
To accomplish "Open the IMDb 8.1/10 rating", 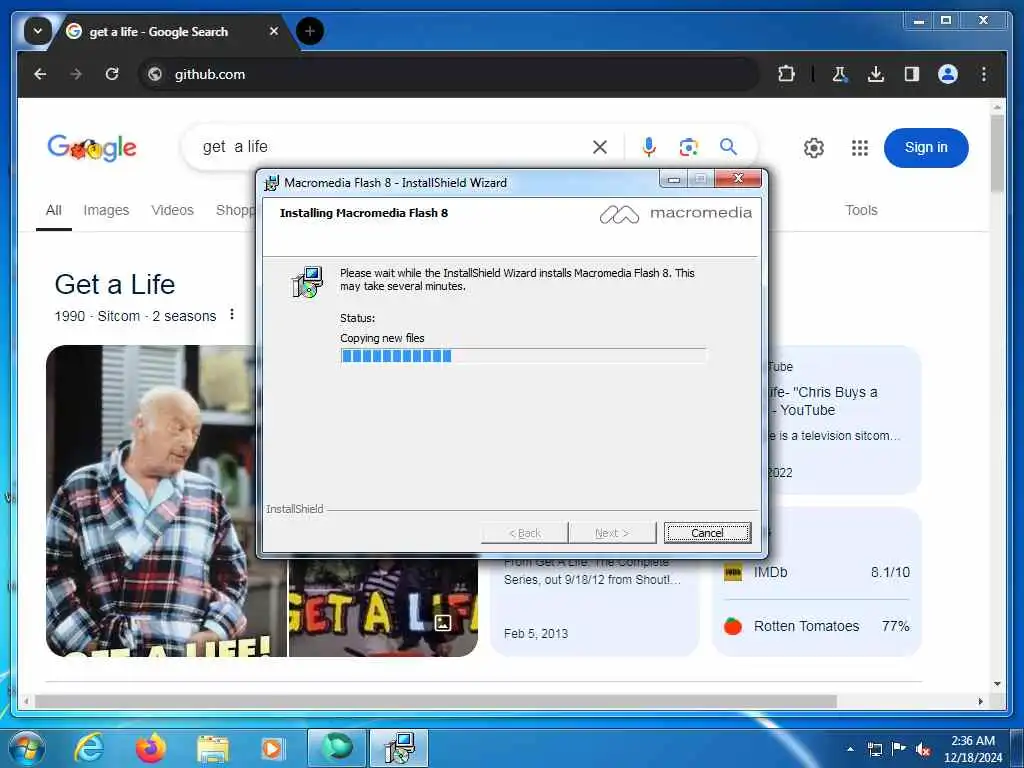I will [x=816, y=572].
